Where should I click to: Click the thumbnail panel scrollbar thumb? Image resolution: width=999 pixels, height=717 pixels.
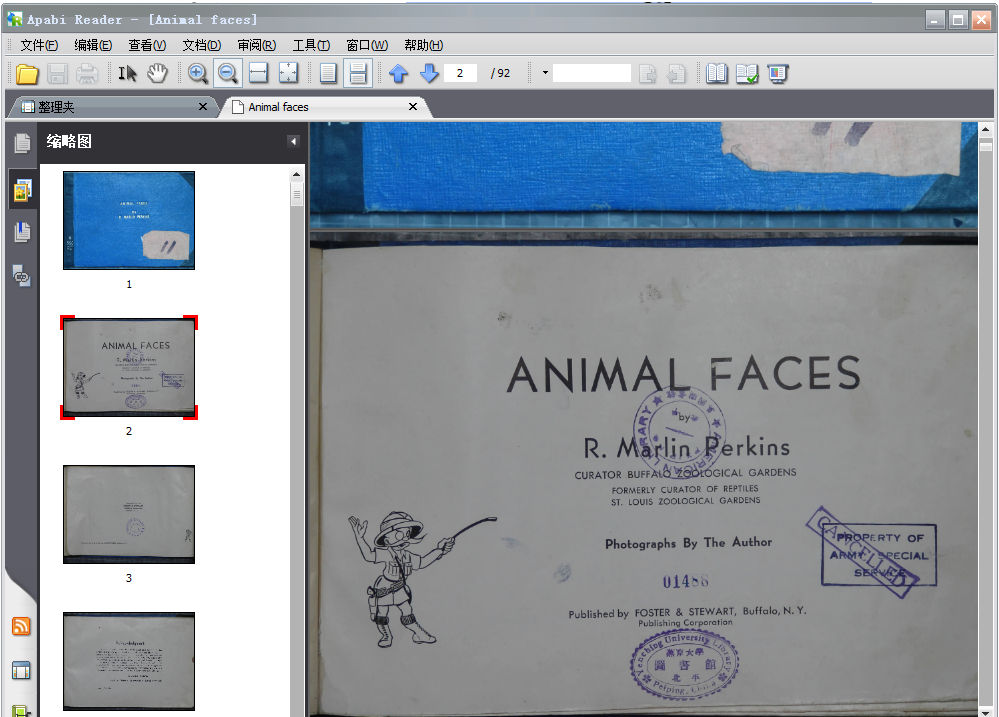click(x=296, y=194)
